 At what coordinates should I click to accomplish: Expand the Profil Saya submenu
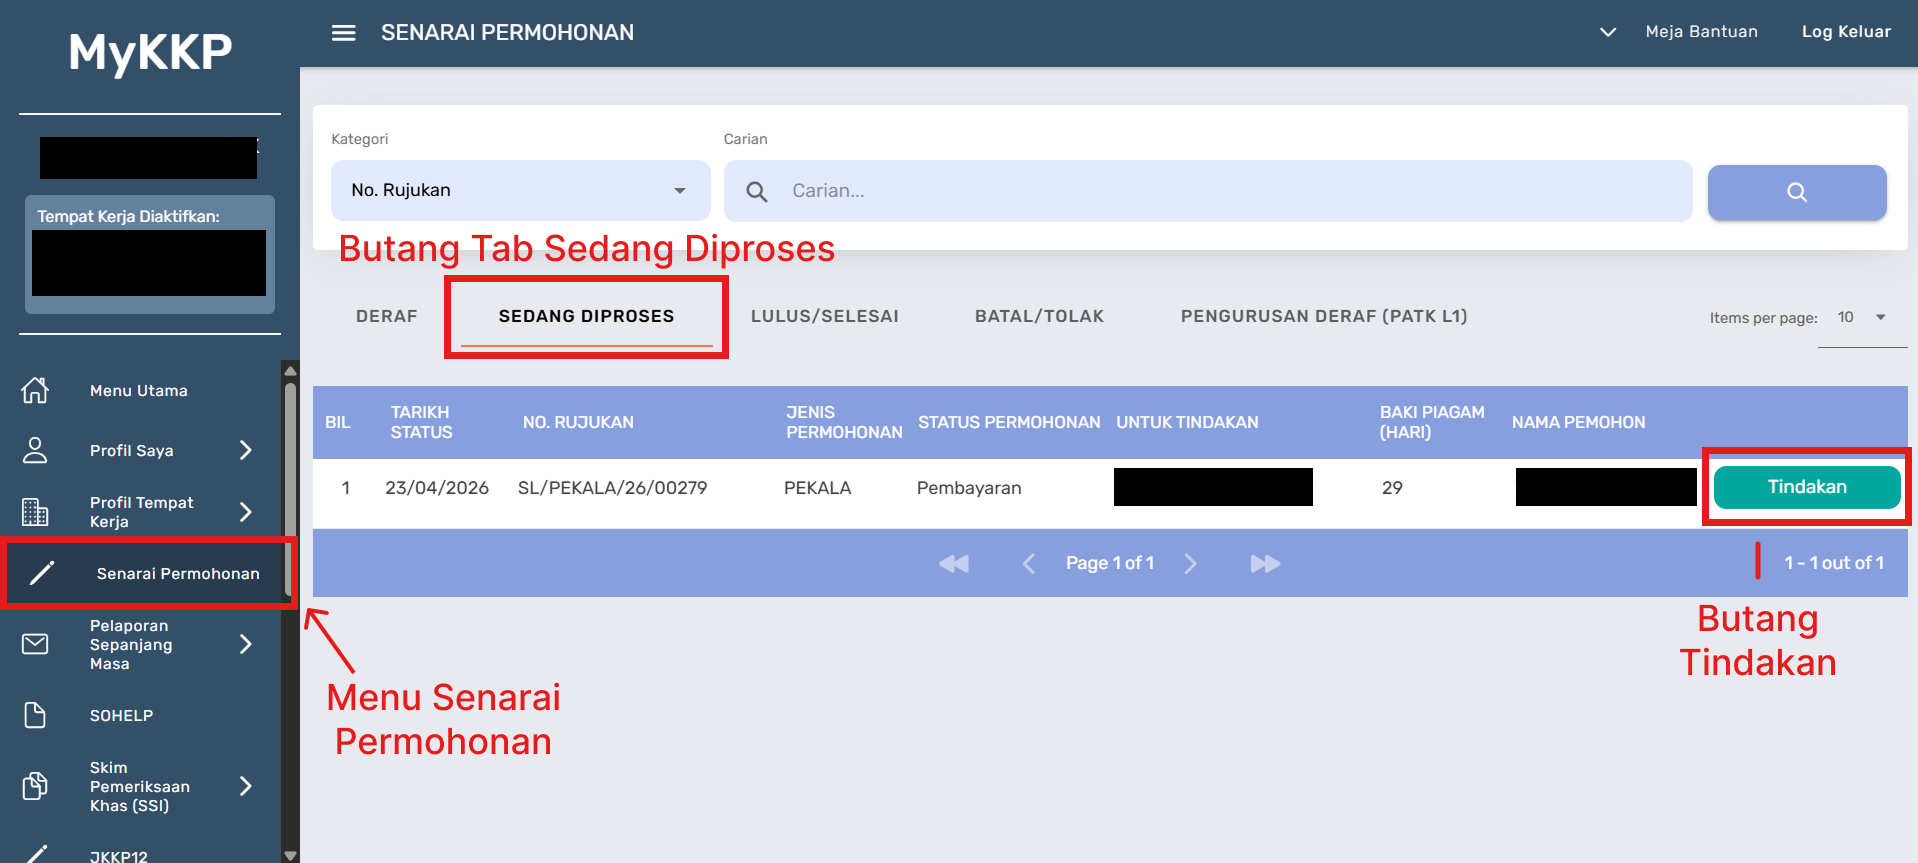pyautogui.click(x=245, y=451)
